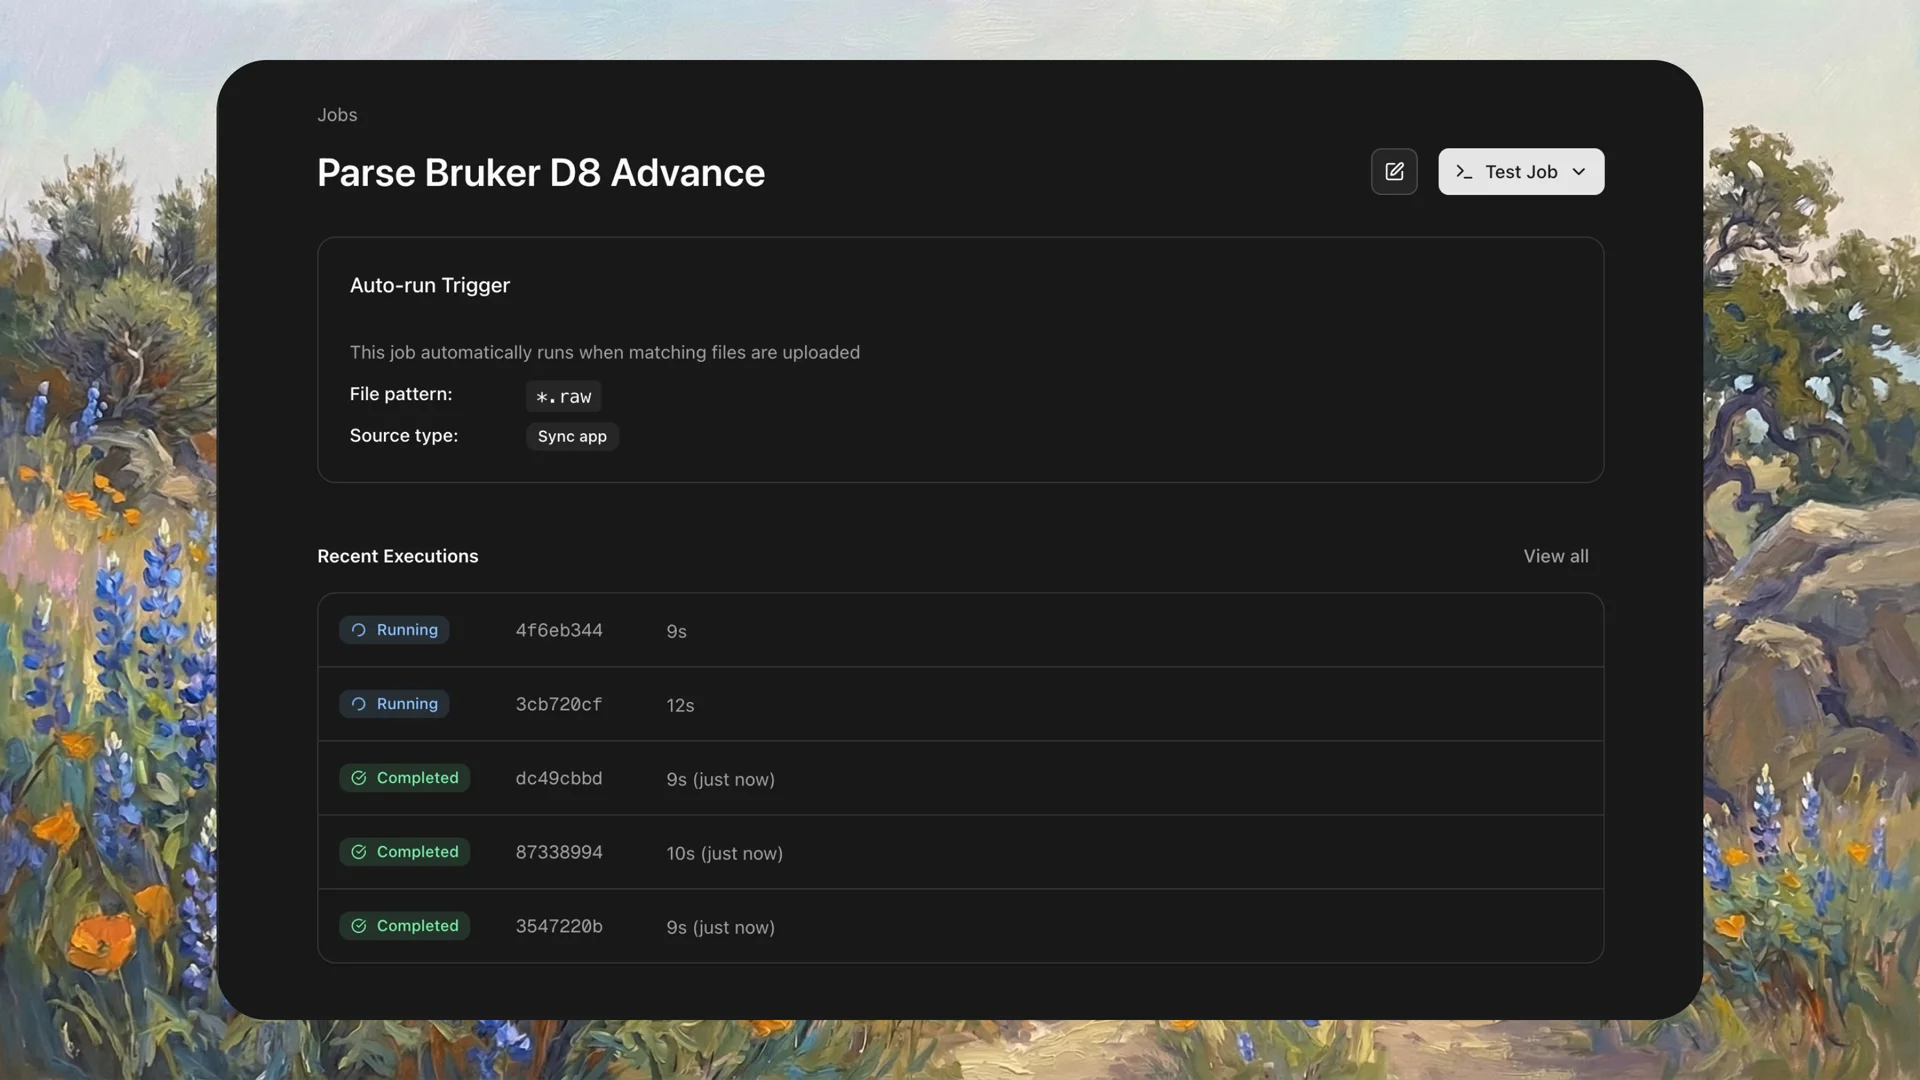Select the Recent Executions section header

tap(397, 556)
